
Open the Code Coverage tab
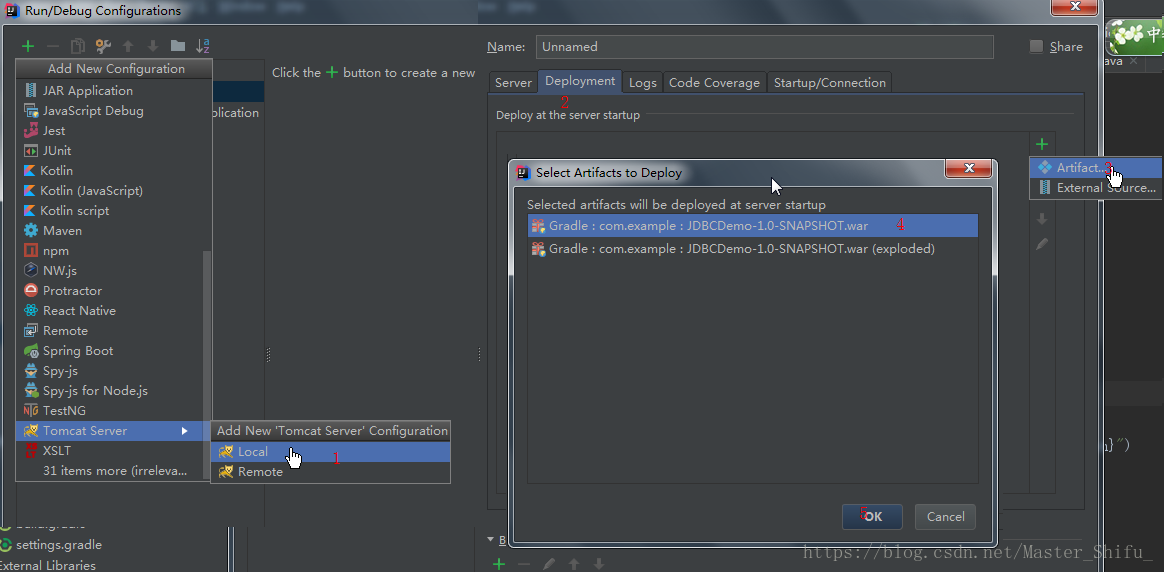click(x=714, y=82)
